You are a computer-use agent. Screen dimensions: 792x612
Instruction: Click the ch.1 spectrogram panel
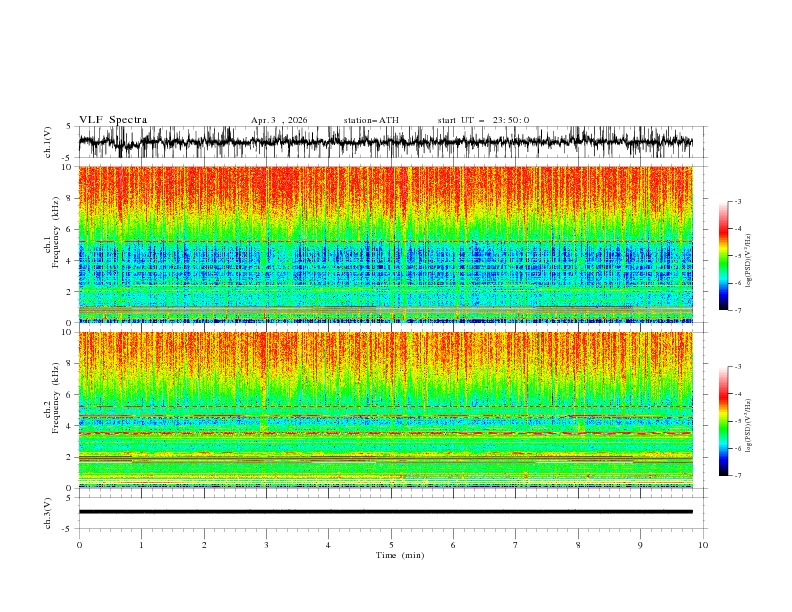385,244
